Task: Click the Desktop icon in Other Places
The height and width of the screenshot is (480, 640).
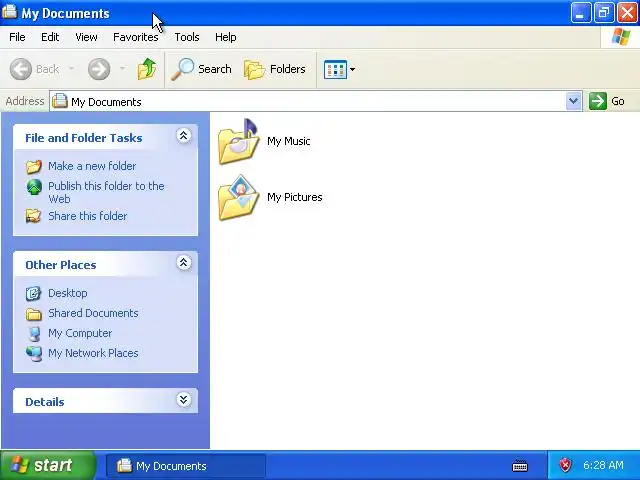Action: 33,293
